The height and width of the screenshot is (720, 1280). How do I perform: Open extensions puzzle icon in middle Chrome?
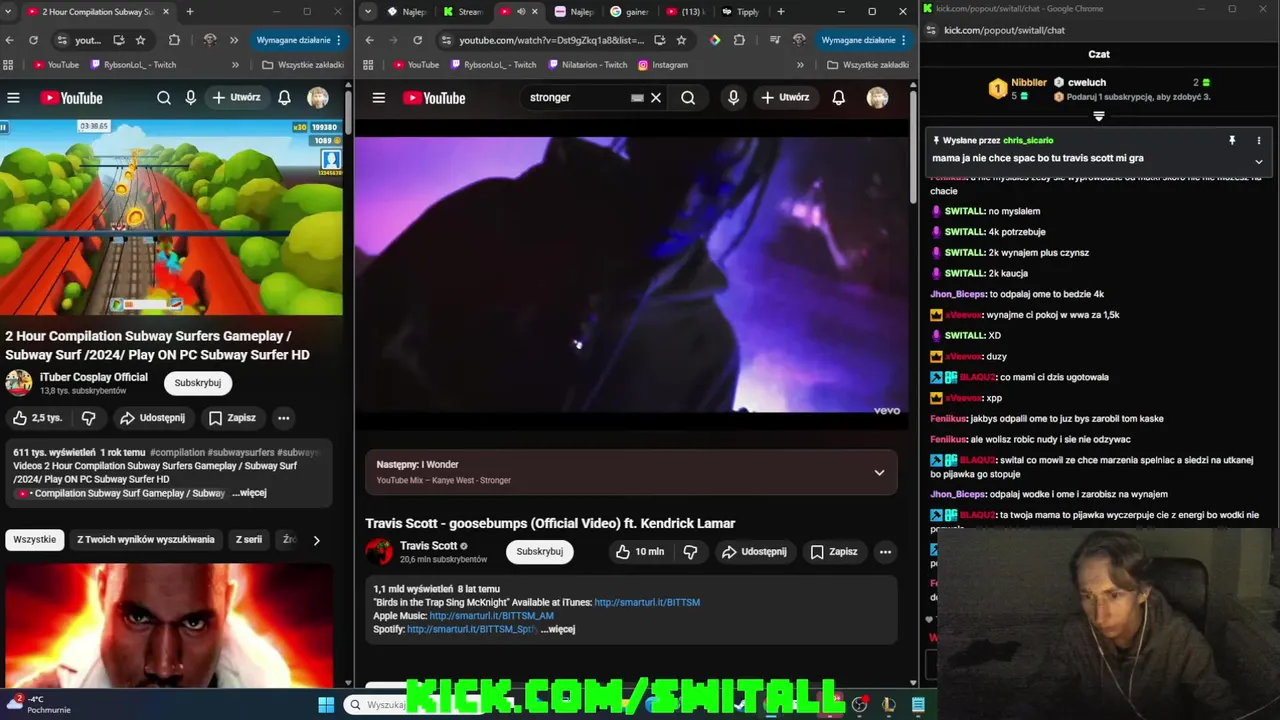(739, 40)
